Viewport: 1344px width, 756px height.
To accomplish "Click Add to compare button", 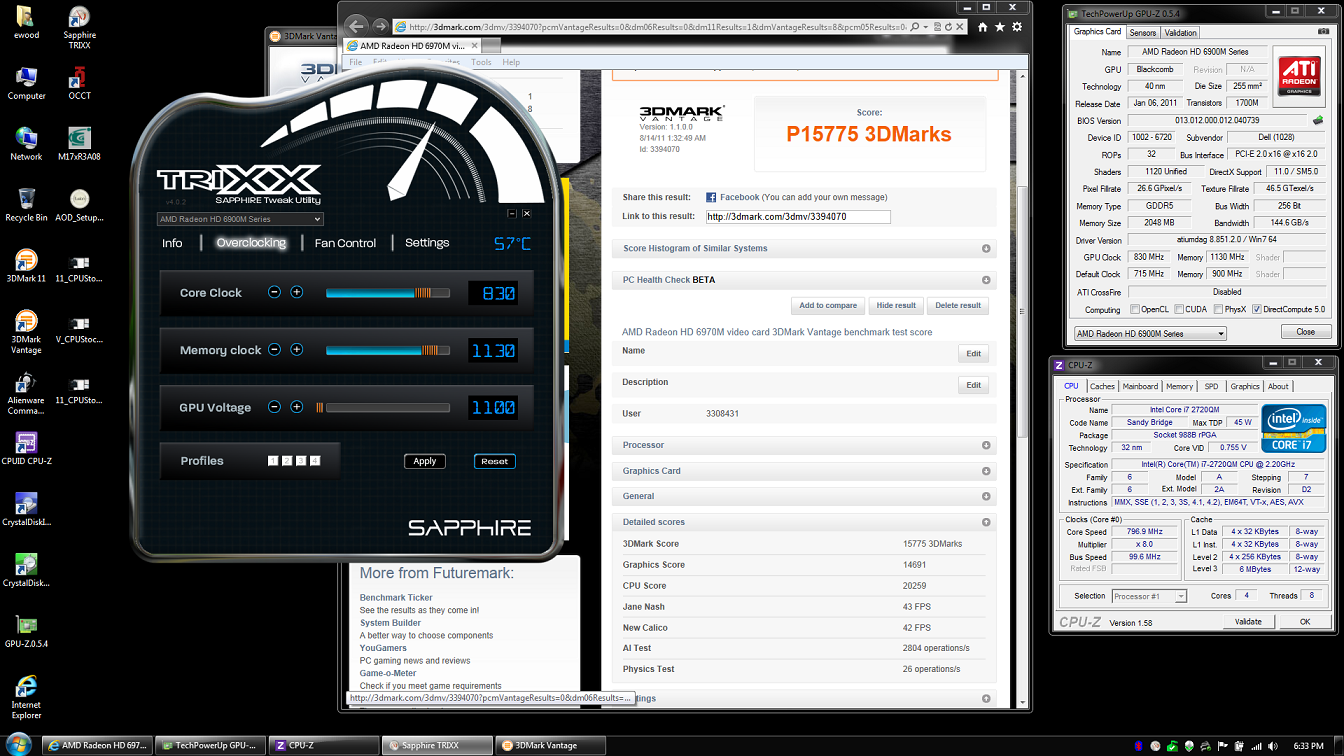I will pyautogui.click(x=828, y=305).
